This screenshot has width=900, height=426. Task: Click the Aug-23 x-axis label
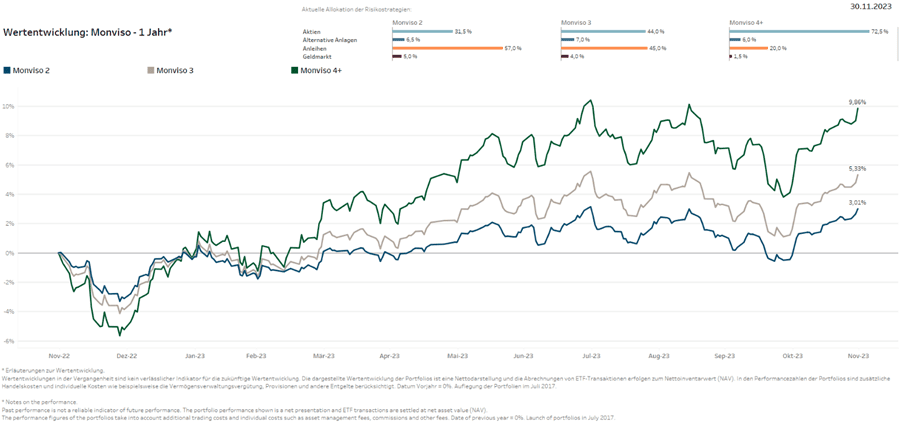point(659,356)
